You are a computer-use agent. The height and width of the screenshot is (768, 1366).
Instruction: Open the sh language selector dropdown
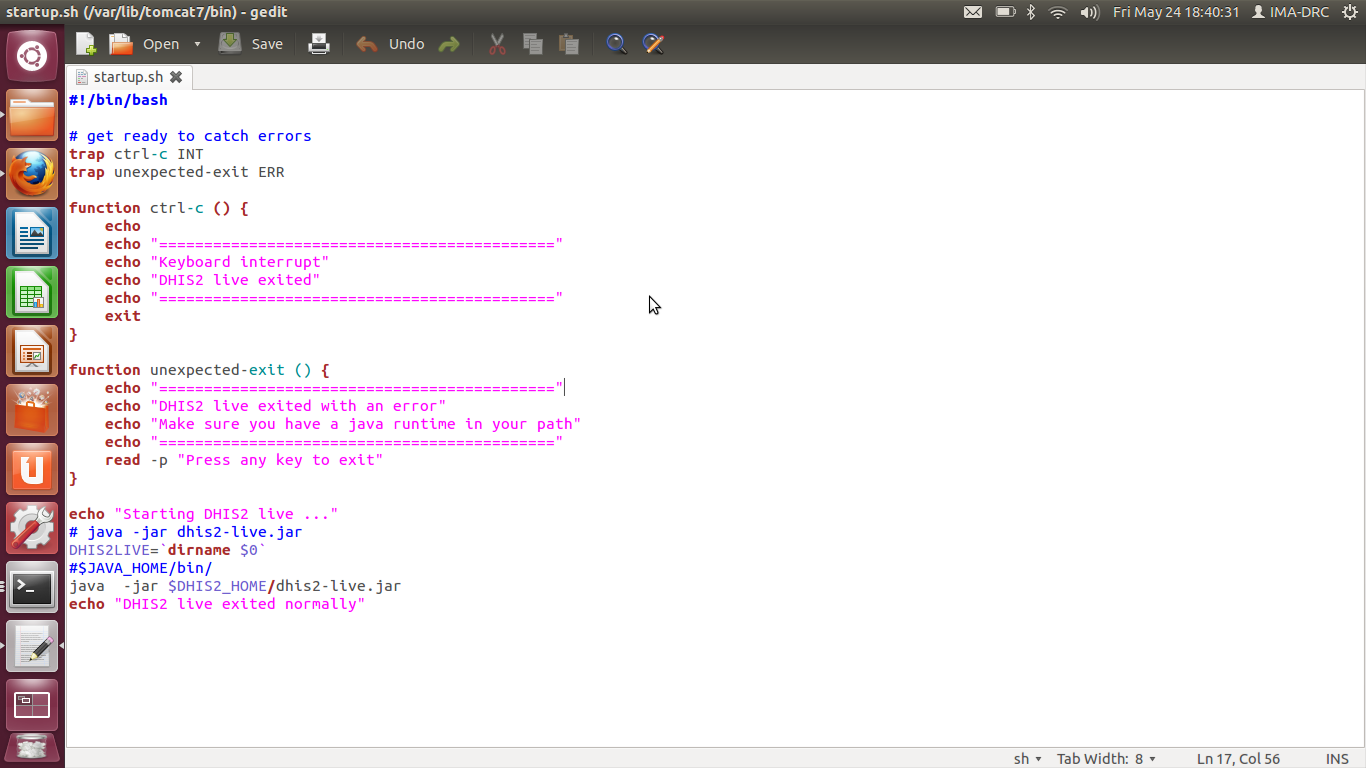pyautogui.click(x=1028, y=759)
